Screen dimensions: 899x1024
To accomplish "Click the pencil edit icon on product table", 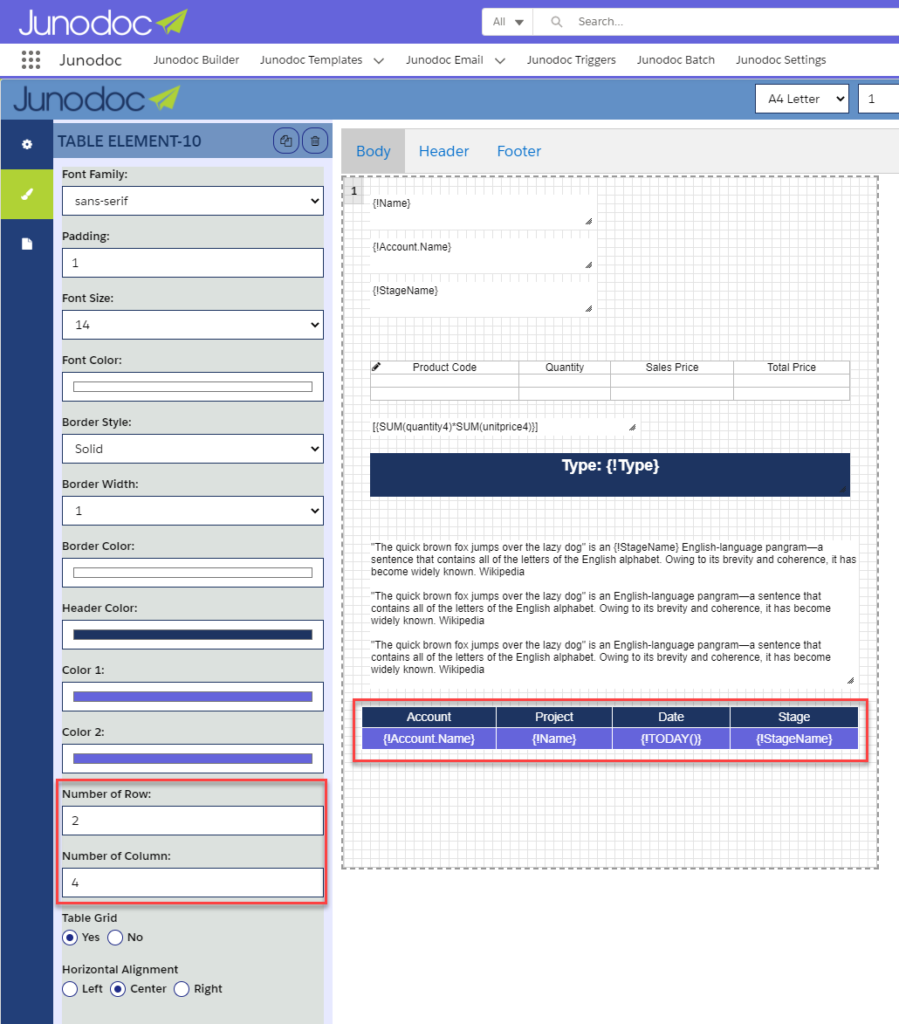I will click(376, 367).
